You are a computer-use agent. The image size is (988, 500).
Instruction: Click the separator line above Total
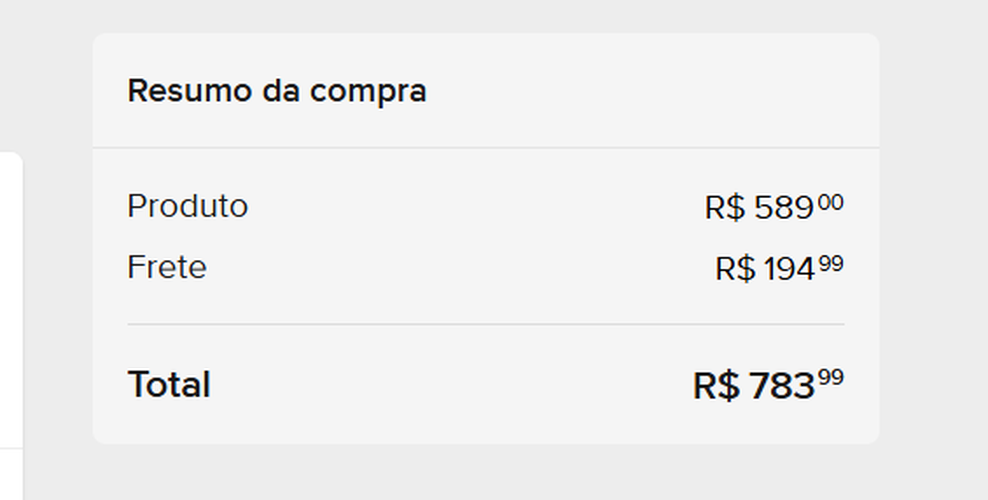point(486,324)
